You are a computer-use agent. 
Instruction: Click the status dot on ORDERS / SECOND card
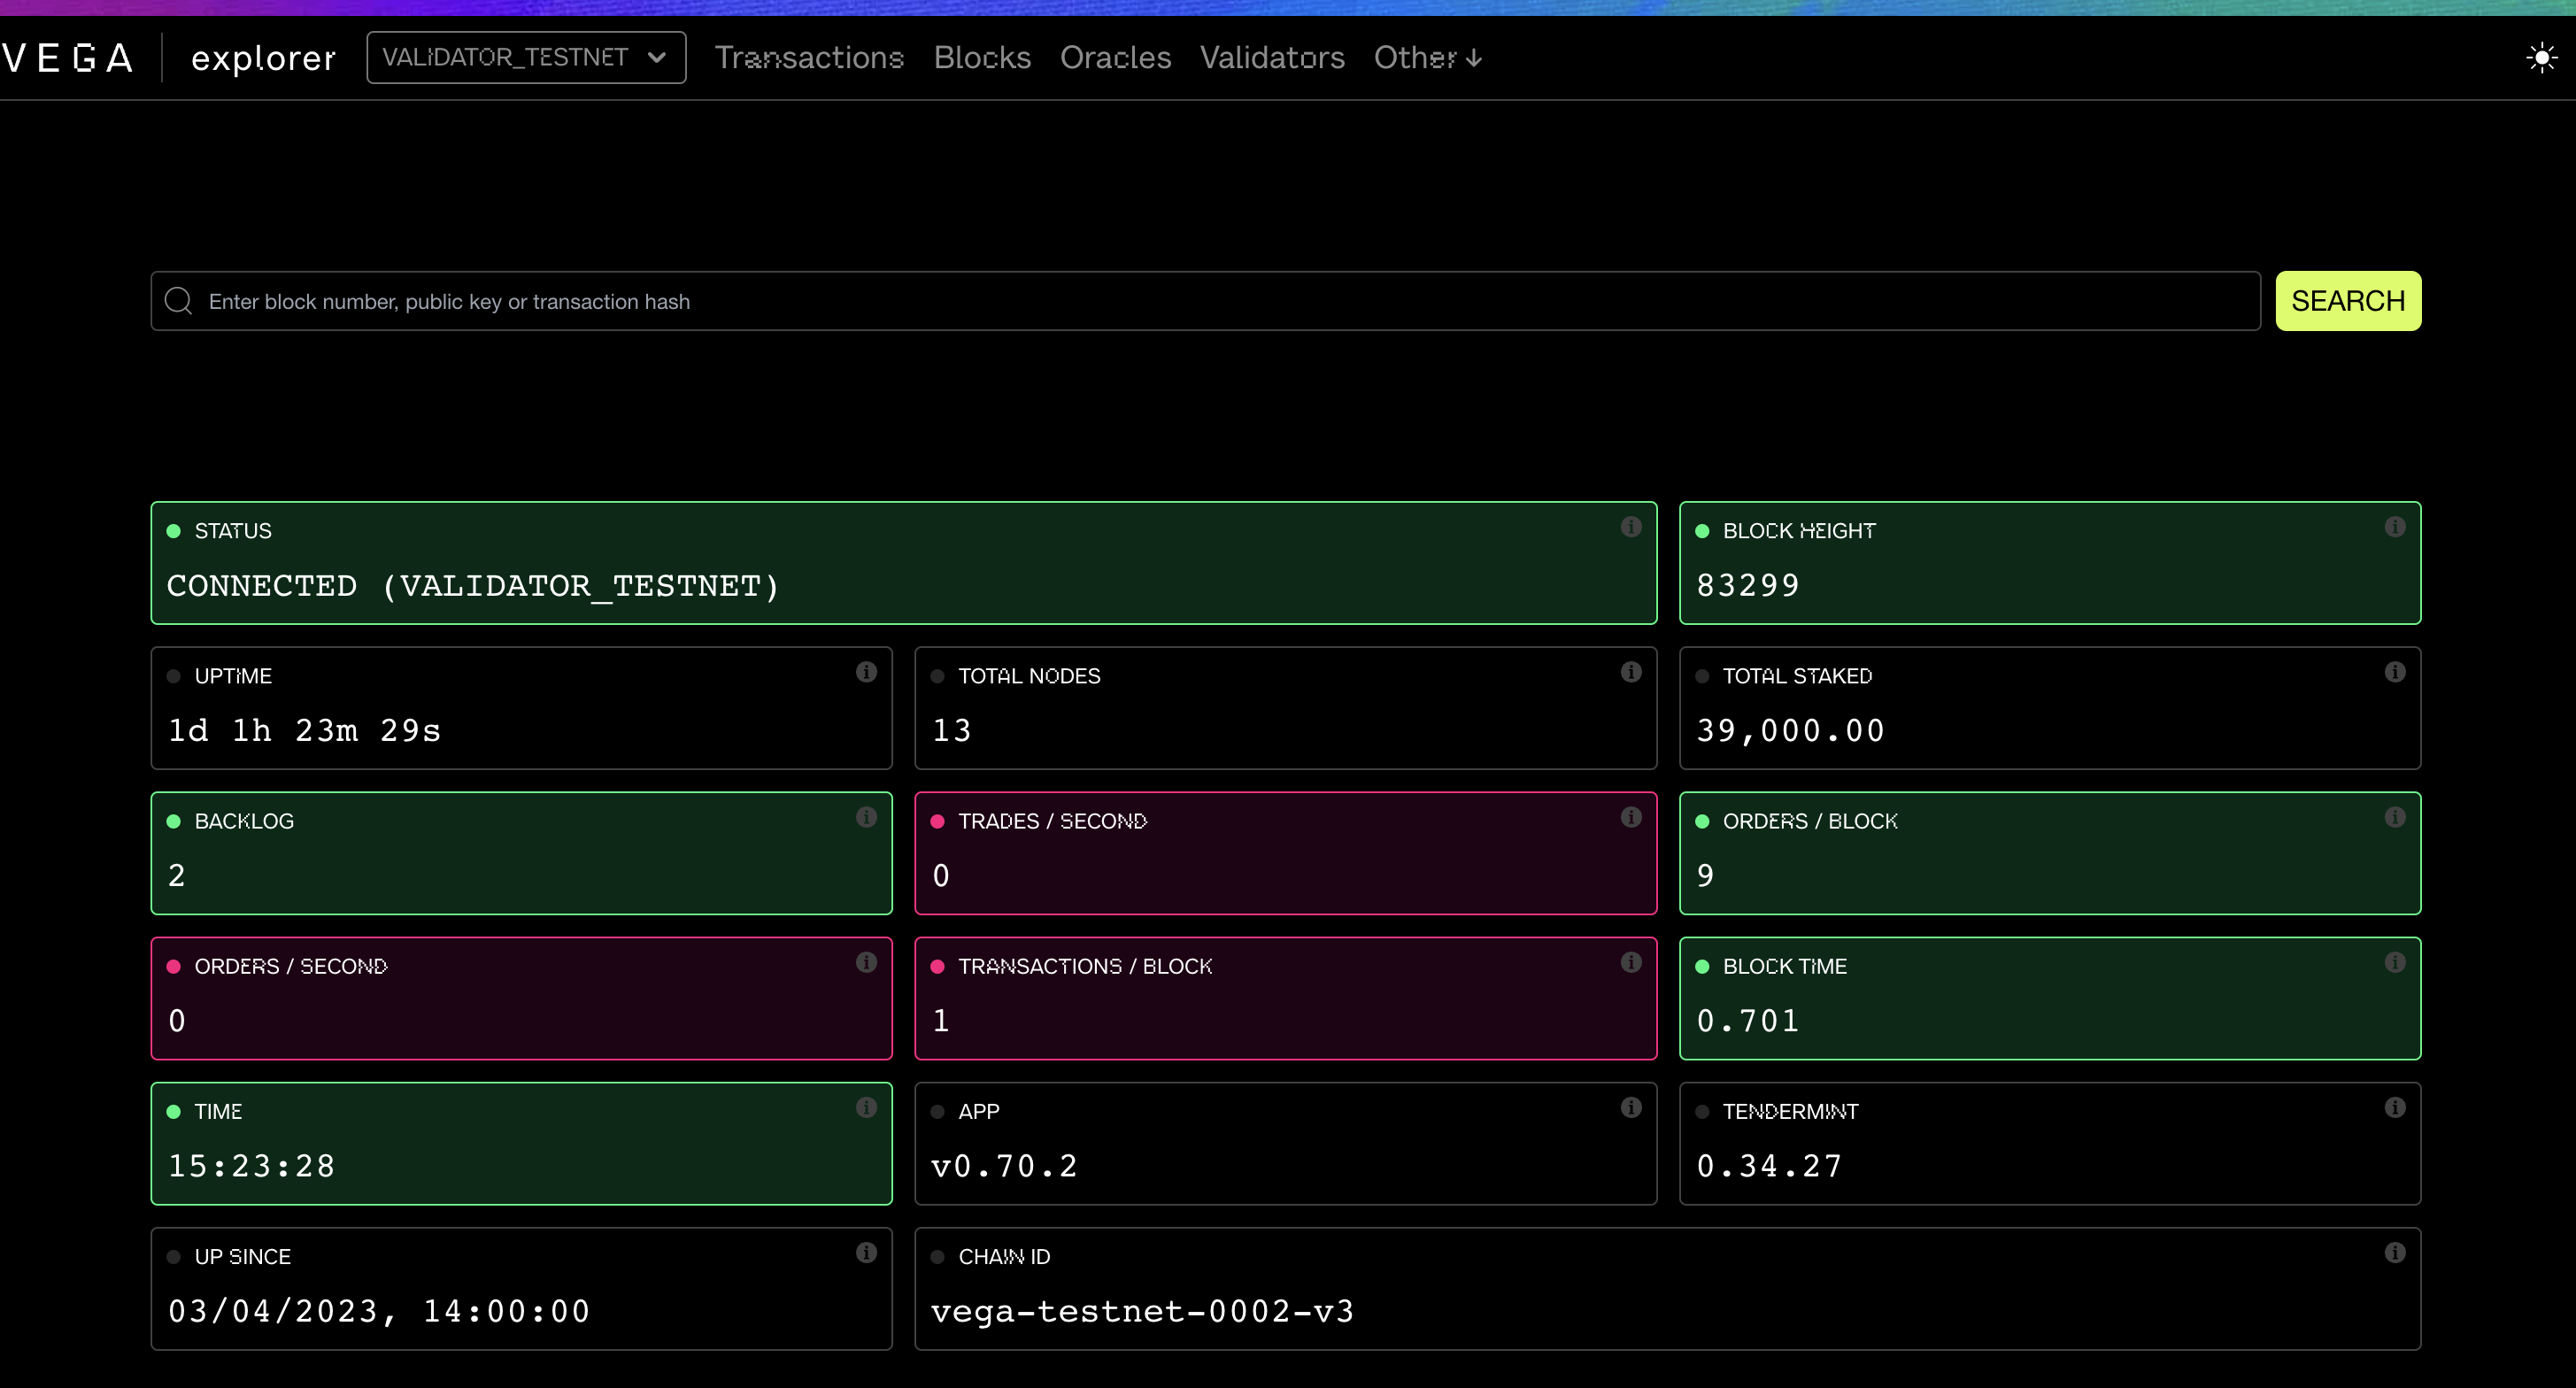[174, 965]
